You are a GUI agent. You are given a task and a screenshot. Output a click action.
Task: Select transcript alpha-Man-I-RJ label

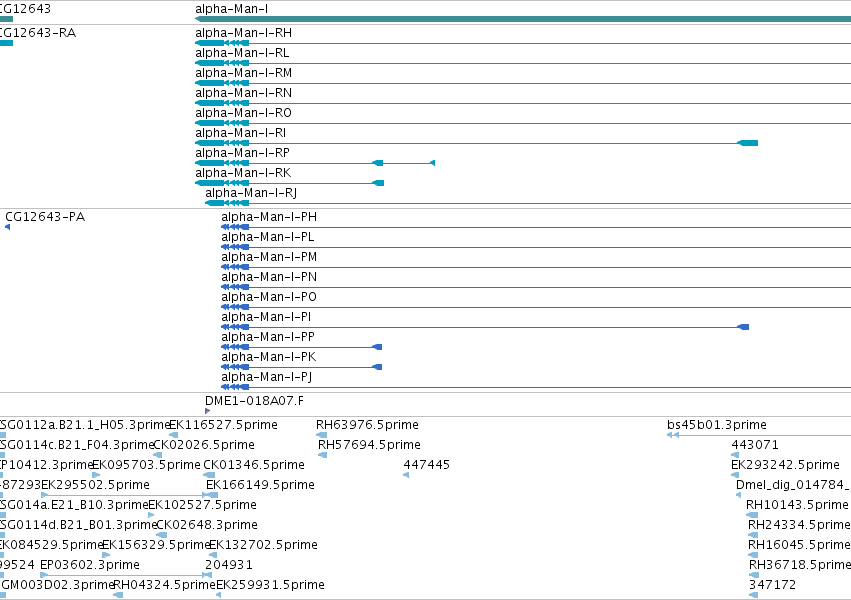(x=251, y=194)
